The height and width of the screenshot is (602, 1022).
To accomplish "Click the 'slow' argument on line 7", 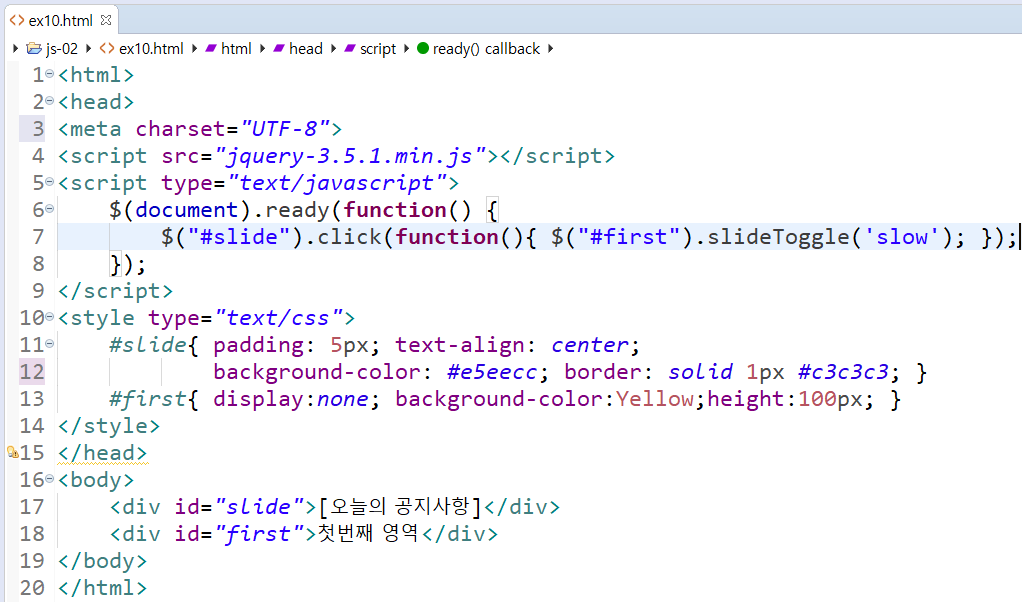I will tap(902, 236).
